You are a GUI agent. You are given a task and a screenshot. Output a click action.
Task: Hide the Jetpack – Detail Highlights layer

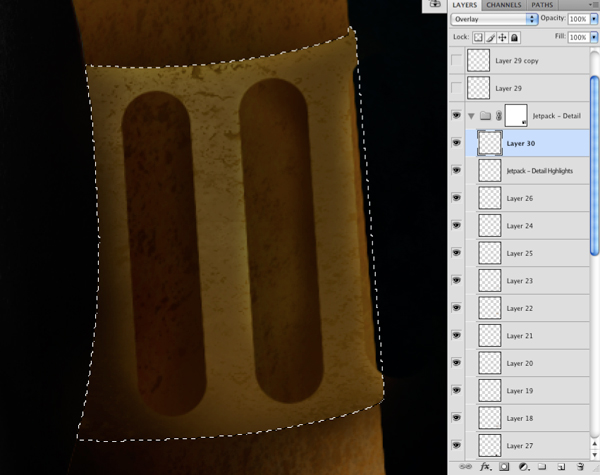click(457, 170)
